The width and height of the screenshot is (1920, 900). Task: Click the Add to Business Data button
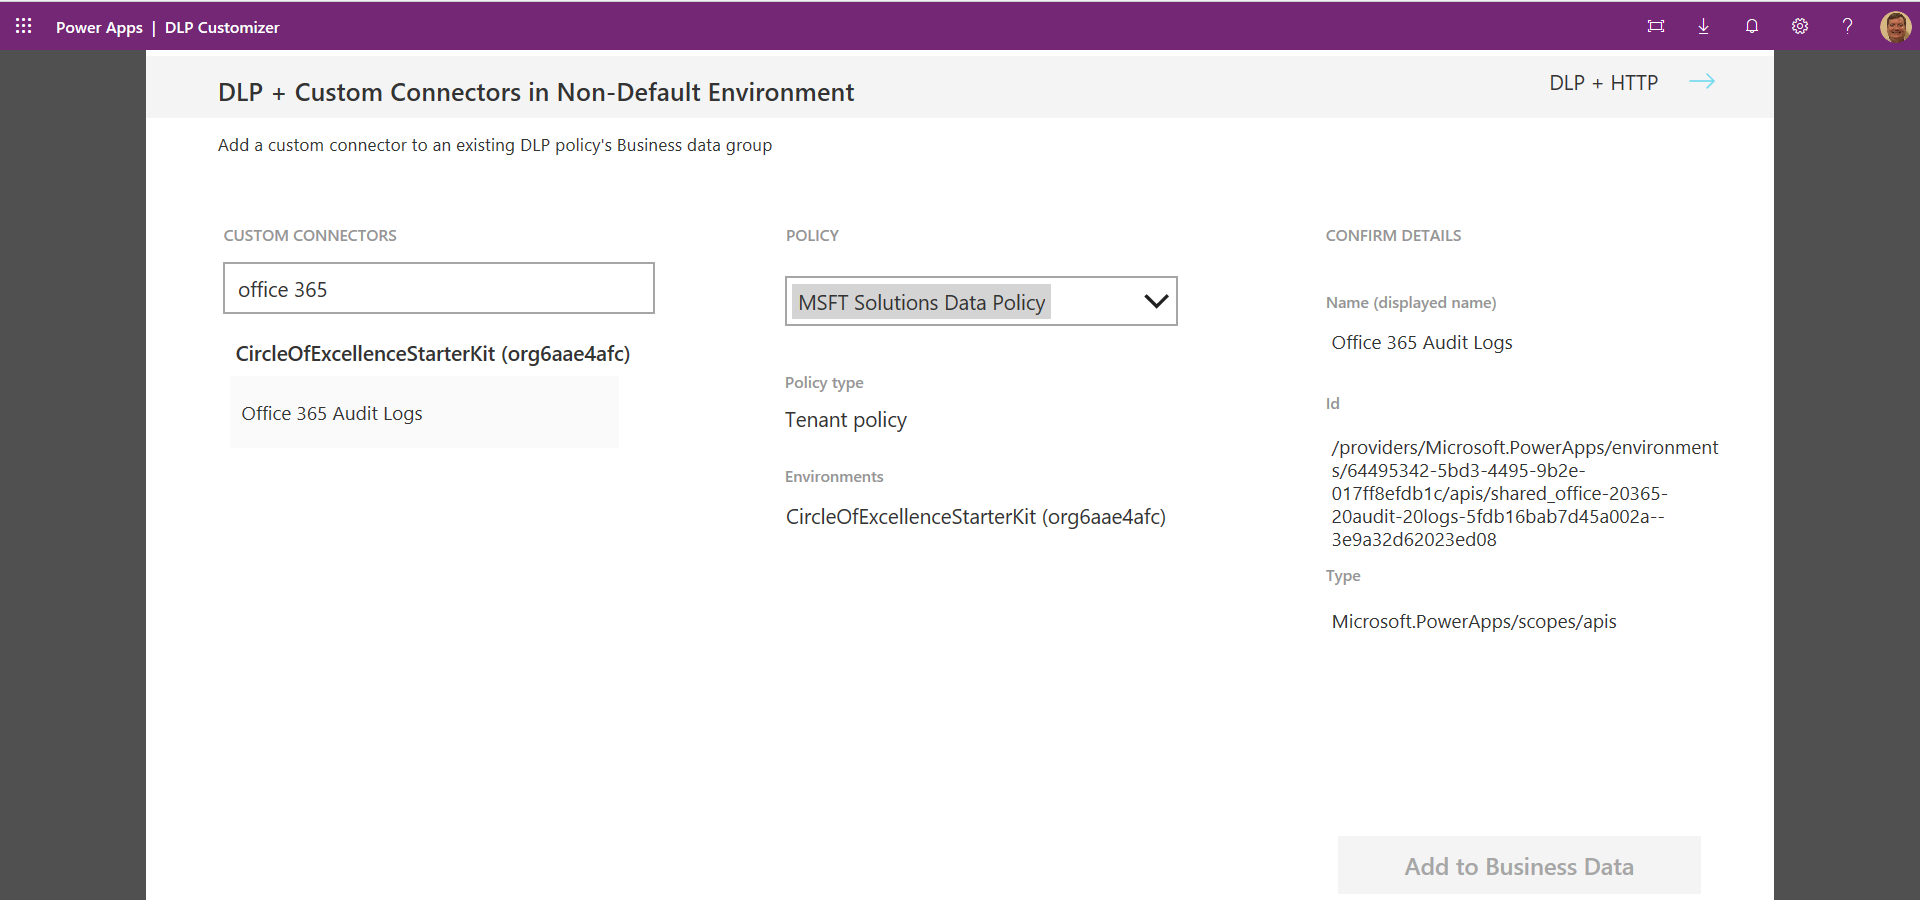1518,866
